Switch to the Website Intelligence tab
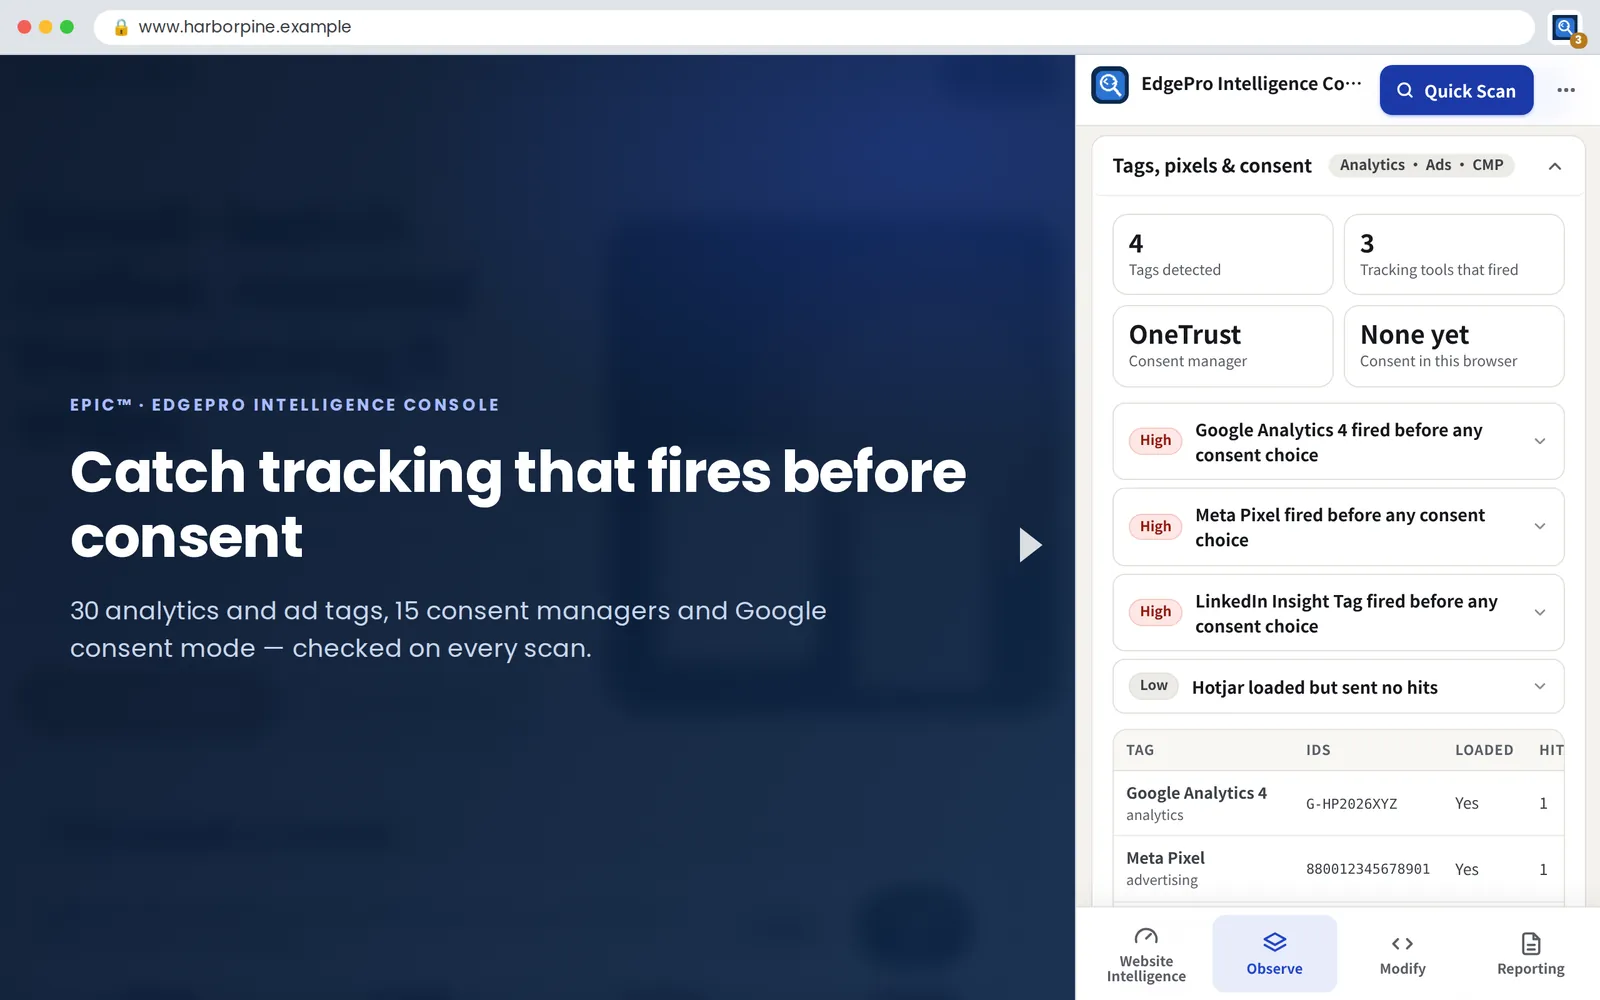Viewport: 1600px width, 1000px height. pos(1146,955)
